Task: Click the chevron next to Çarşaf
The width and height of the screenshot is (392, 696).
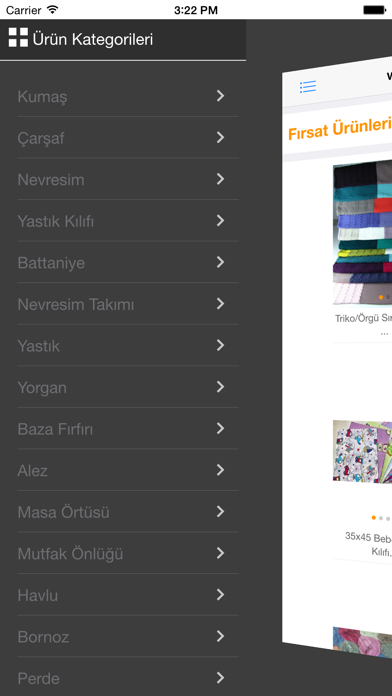Action: tap(220, 138)
